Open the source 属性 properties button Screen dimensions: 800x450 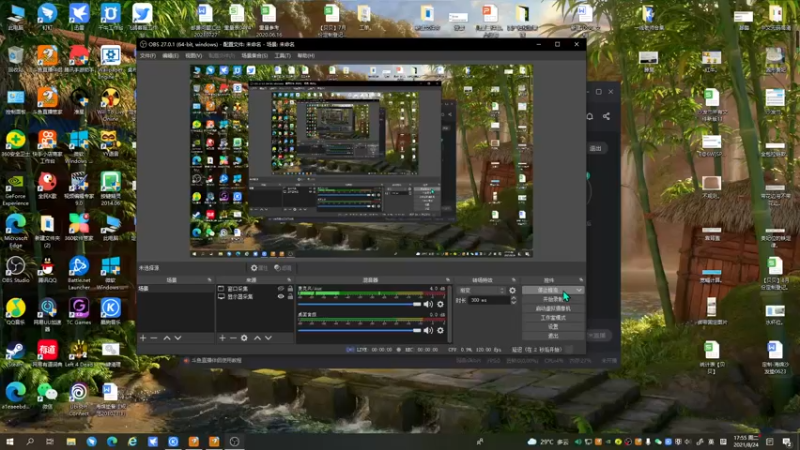259,268
